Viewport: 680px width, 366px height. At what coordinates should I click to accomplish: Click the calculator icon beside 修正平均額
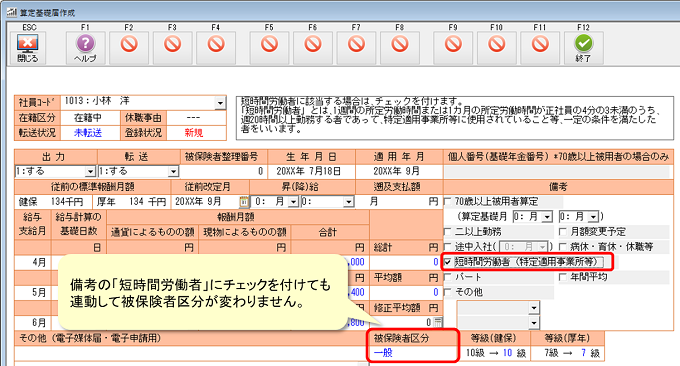point(438,323)
